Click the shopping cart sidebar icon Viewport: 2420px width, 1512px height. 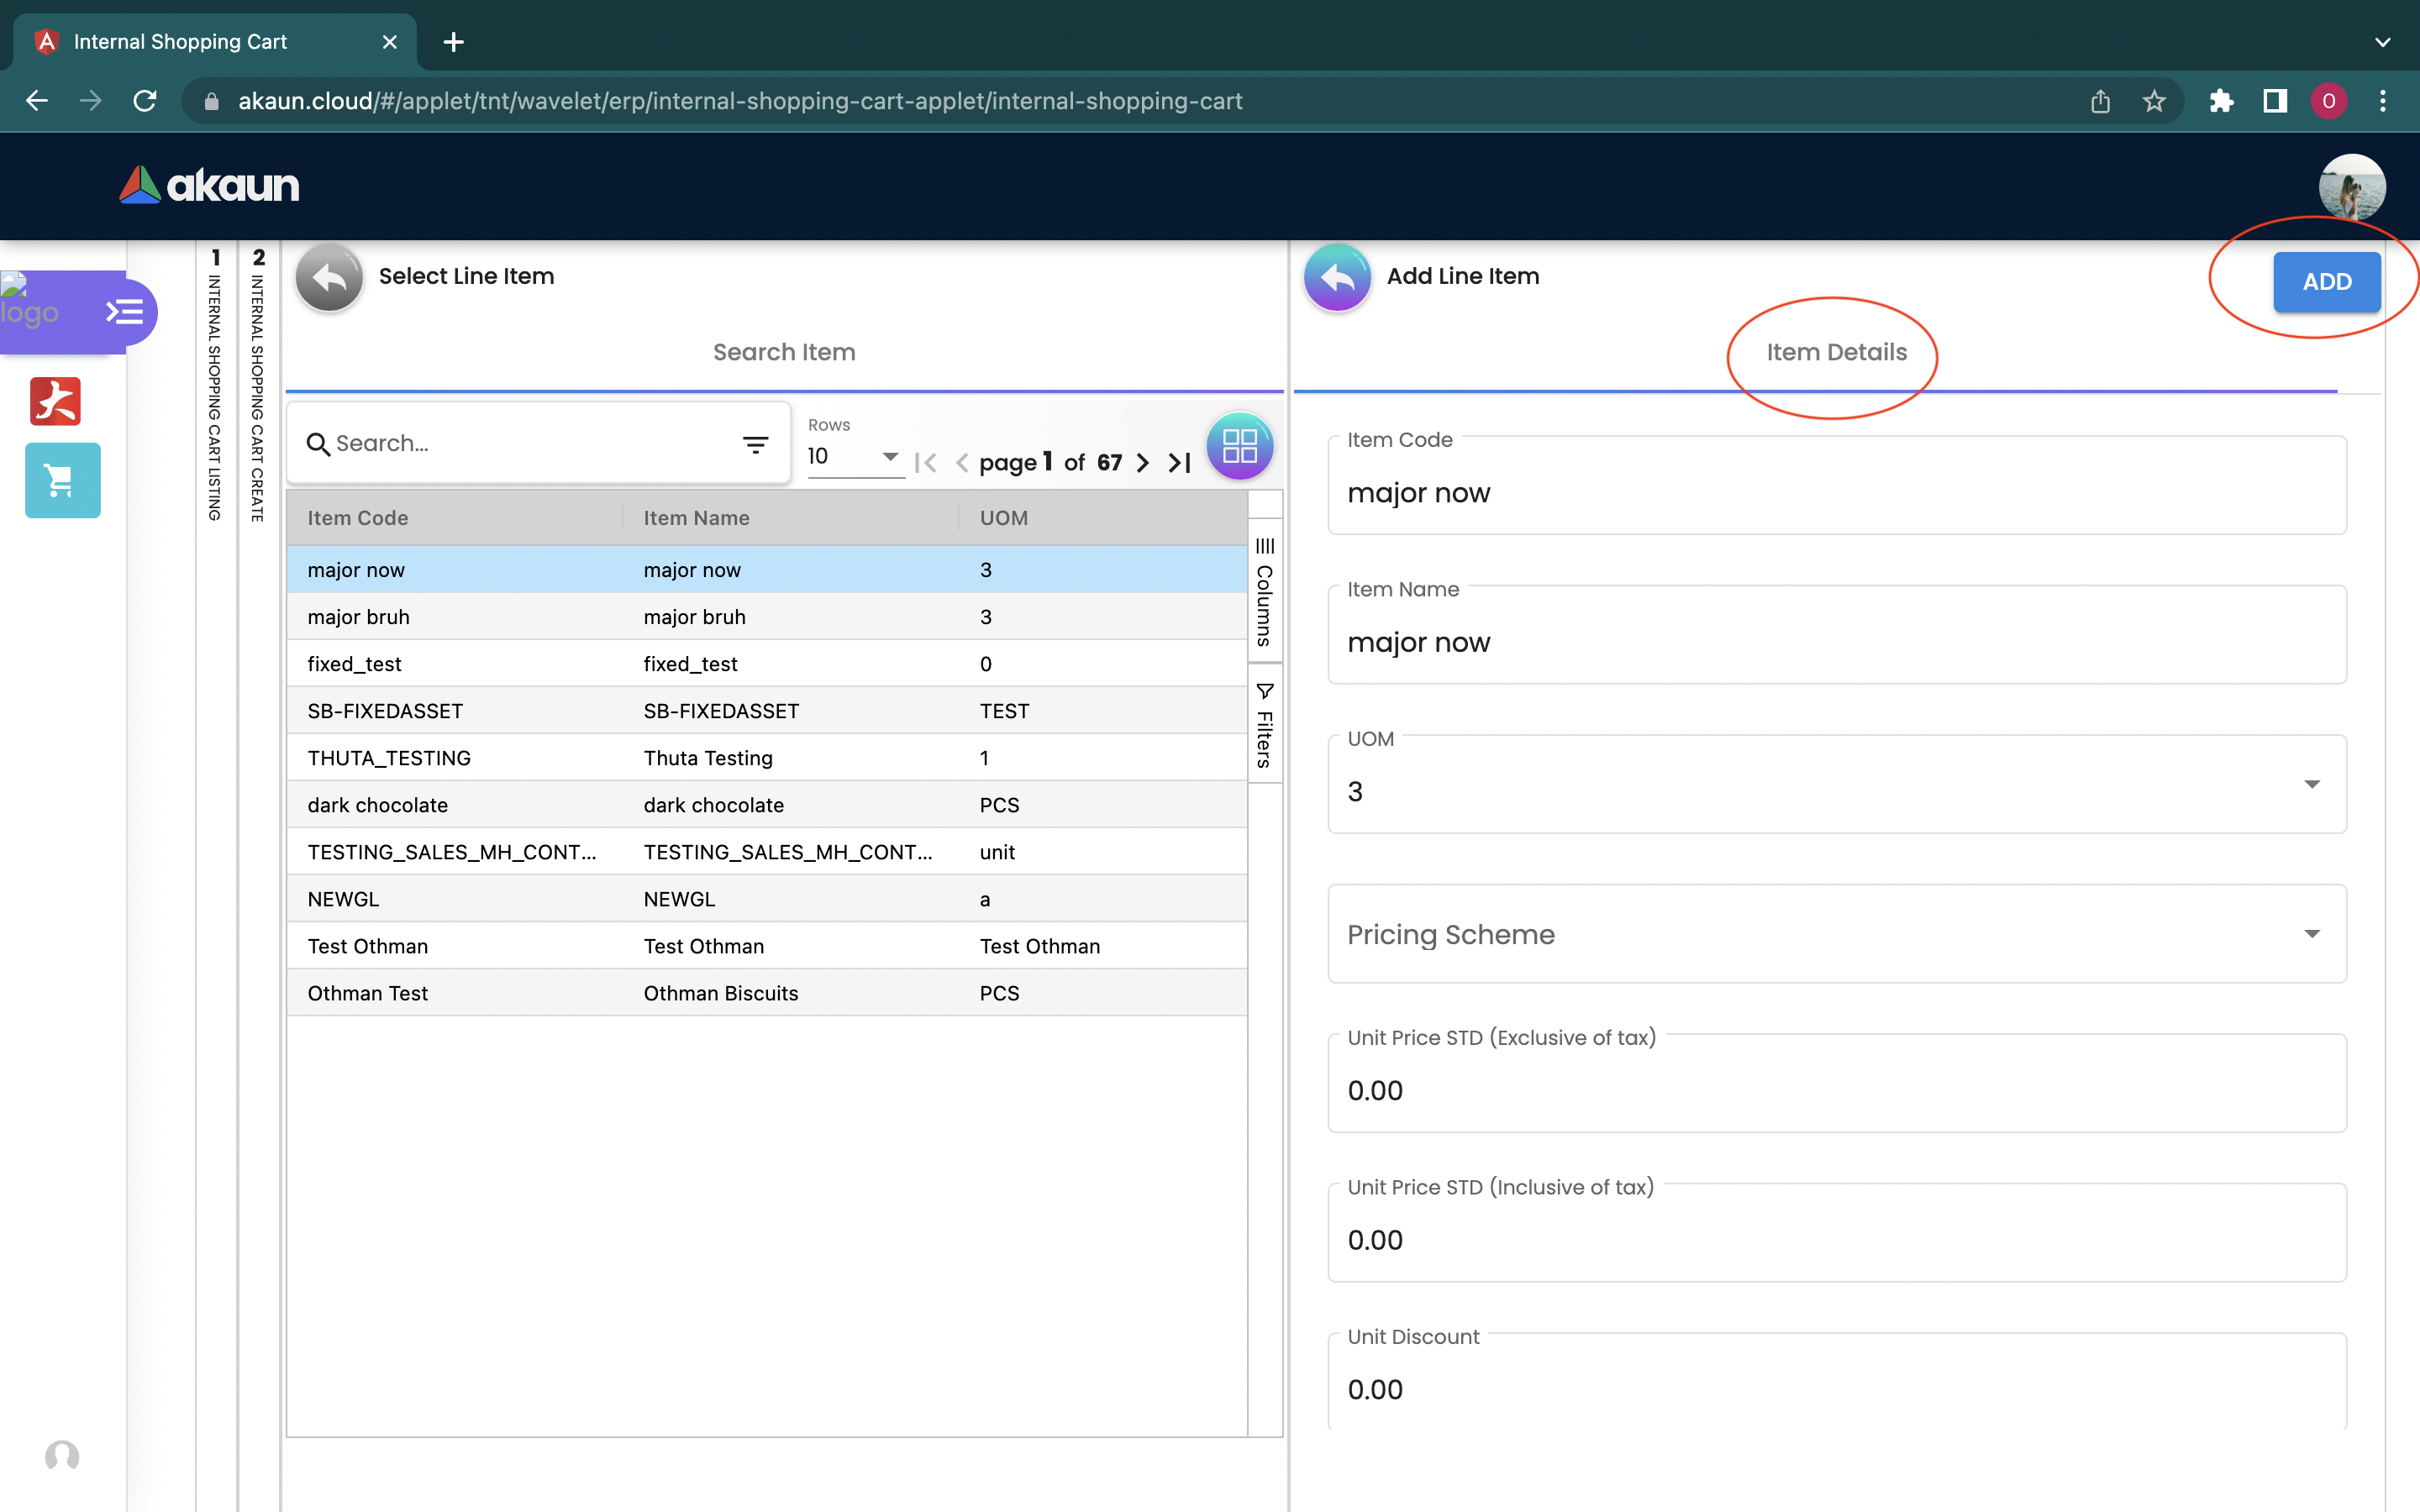coord(62,481)
